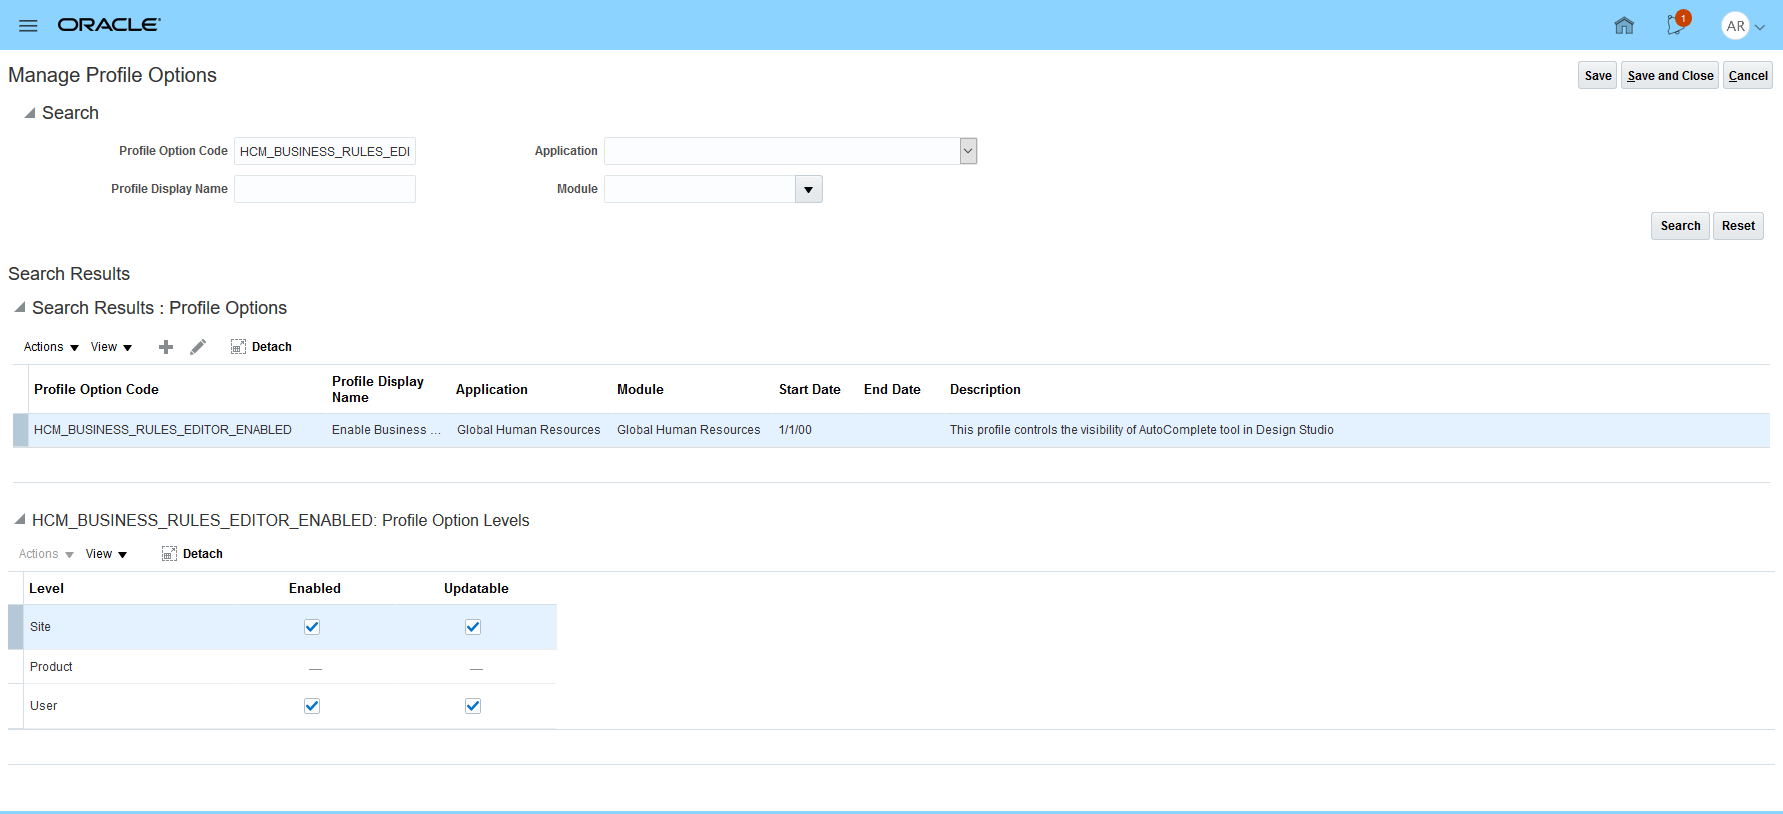
Task: Select the User level row
Action: point(283,706)
